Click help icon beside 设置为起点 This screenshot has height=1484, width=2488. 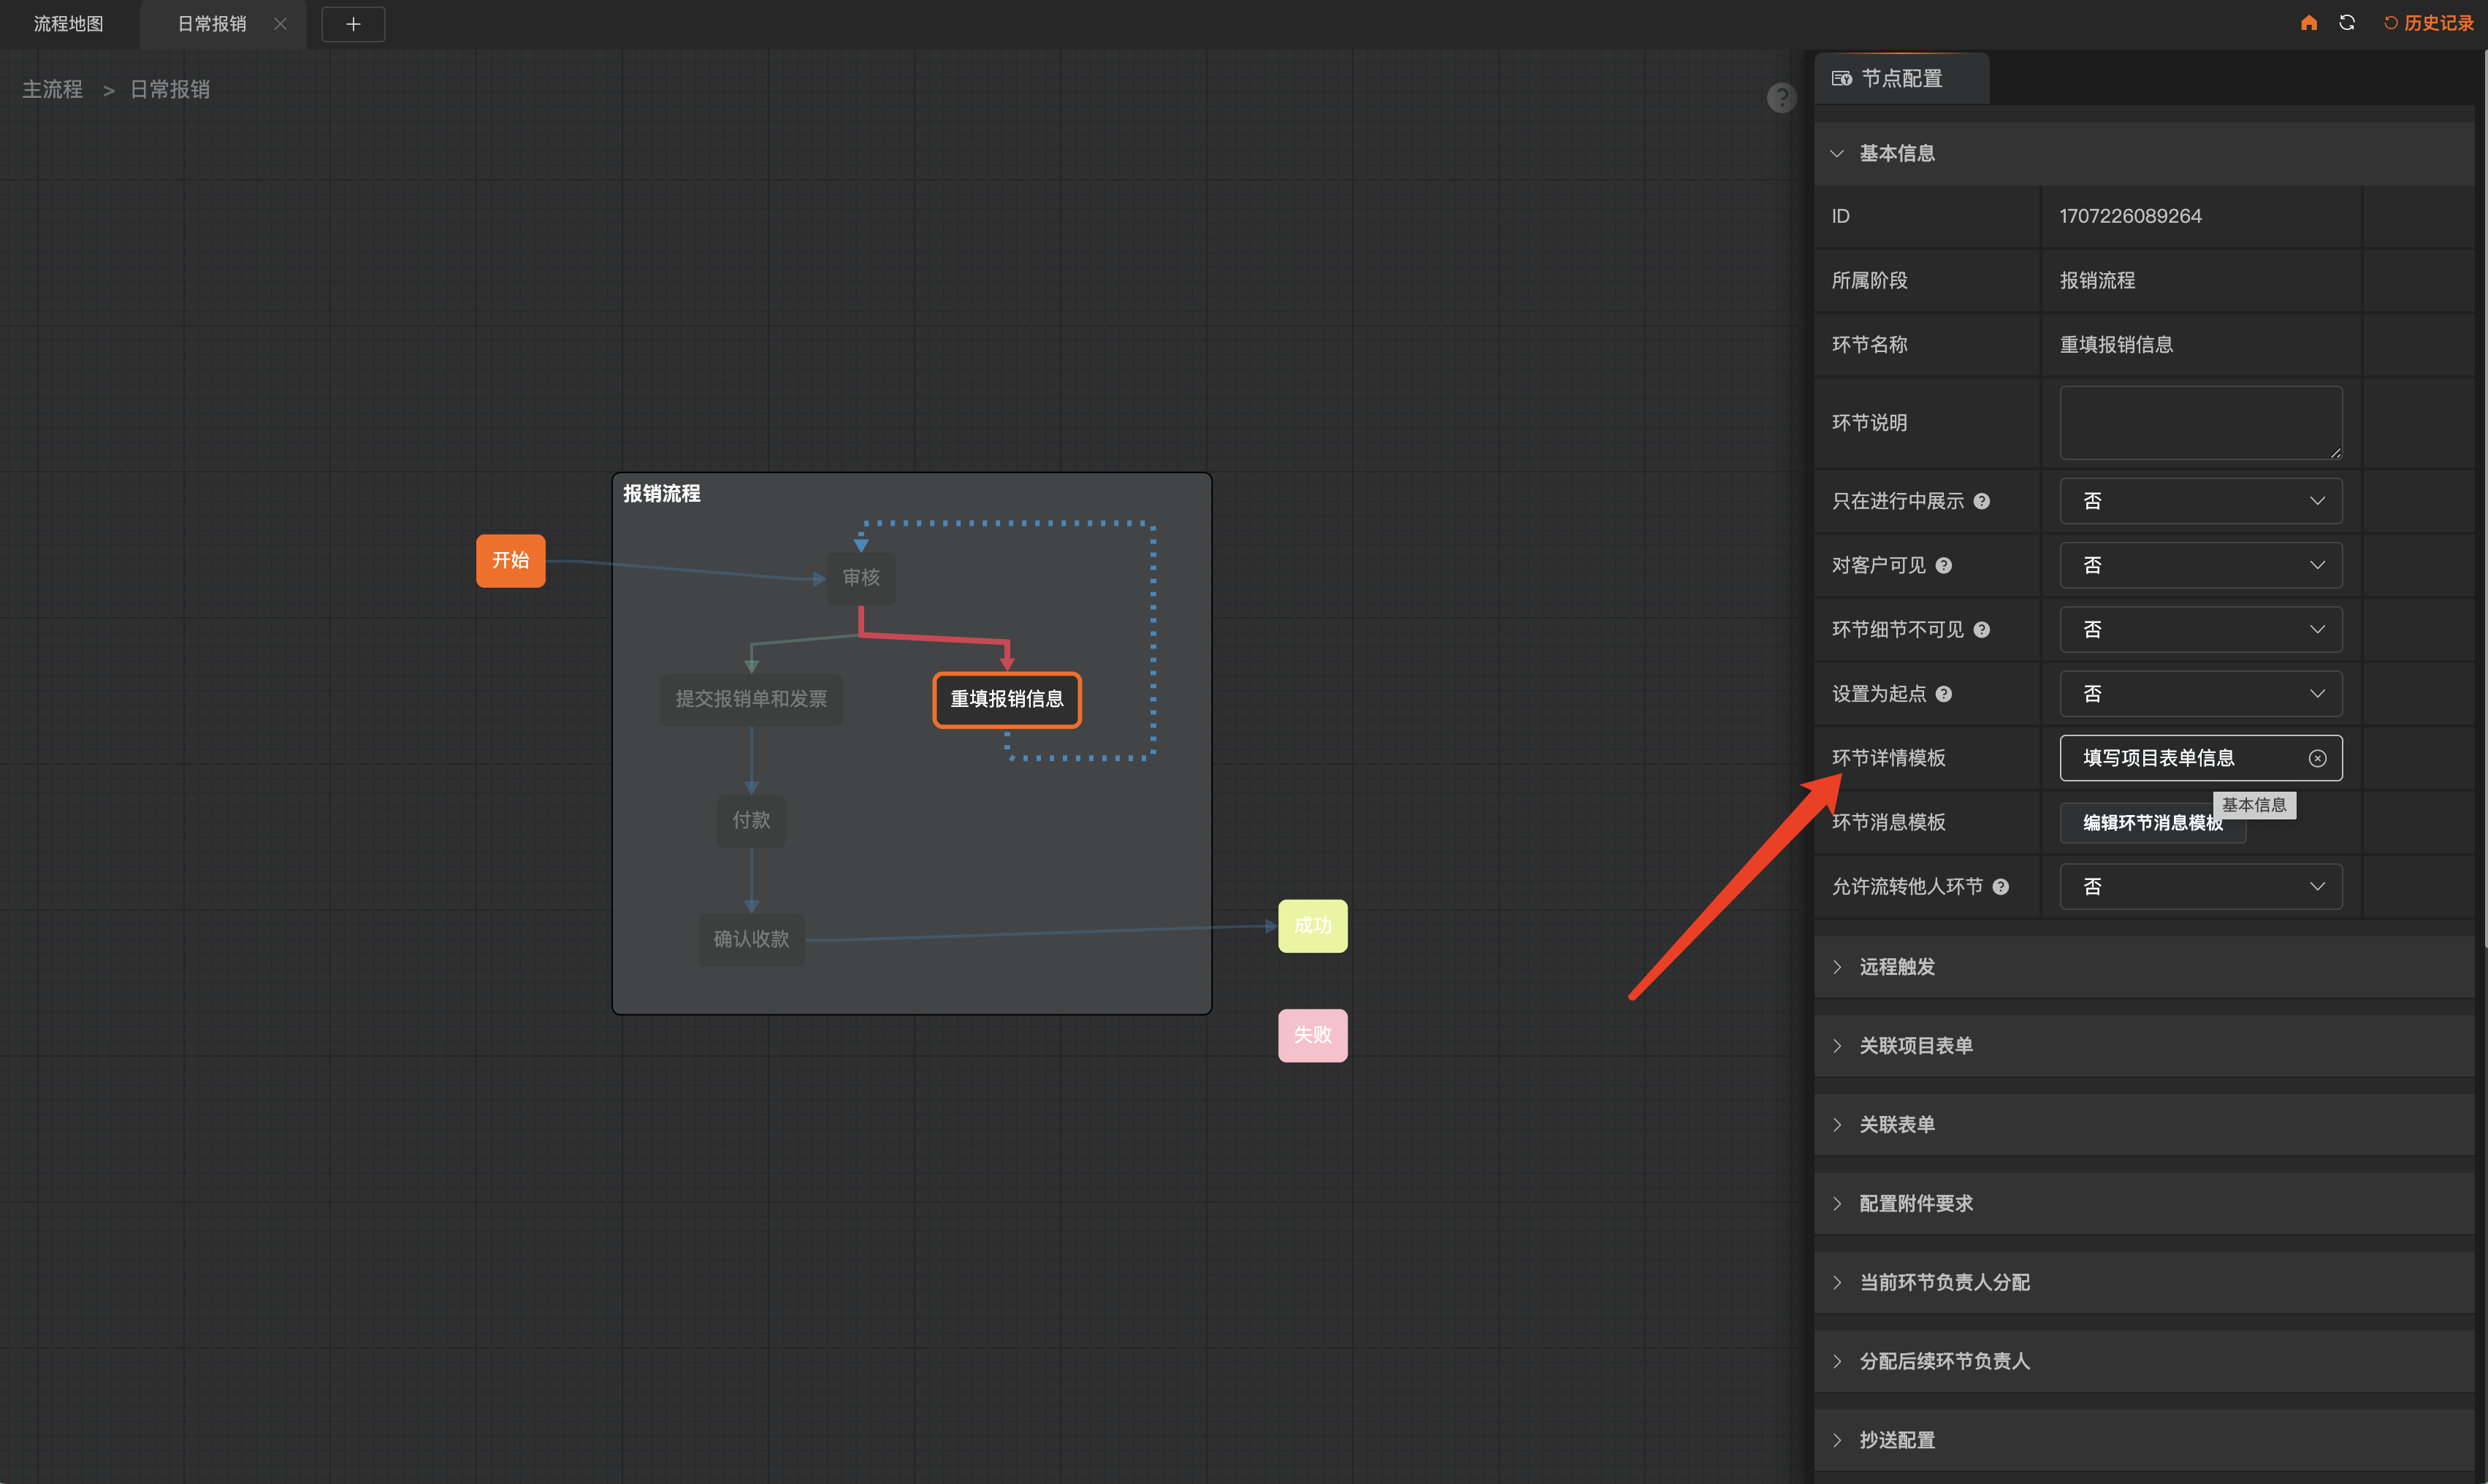1943,694
